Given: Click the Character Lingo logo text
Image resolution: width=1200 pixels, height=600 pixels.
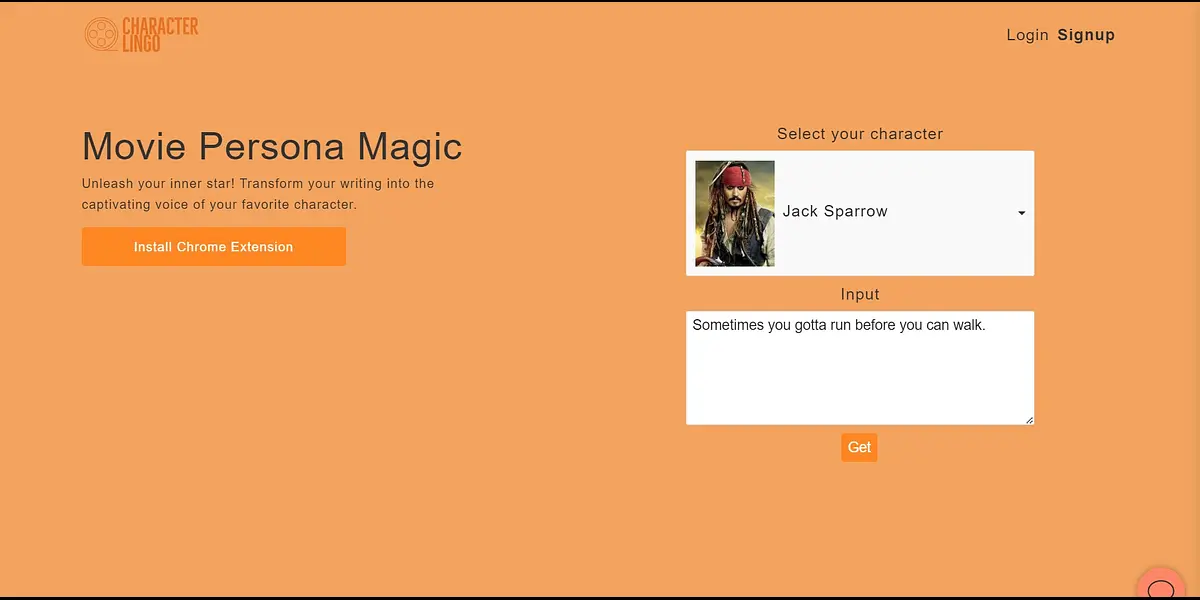Looking at the screenshot, I should (x=160, y=34).
